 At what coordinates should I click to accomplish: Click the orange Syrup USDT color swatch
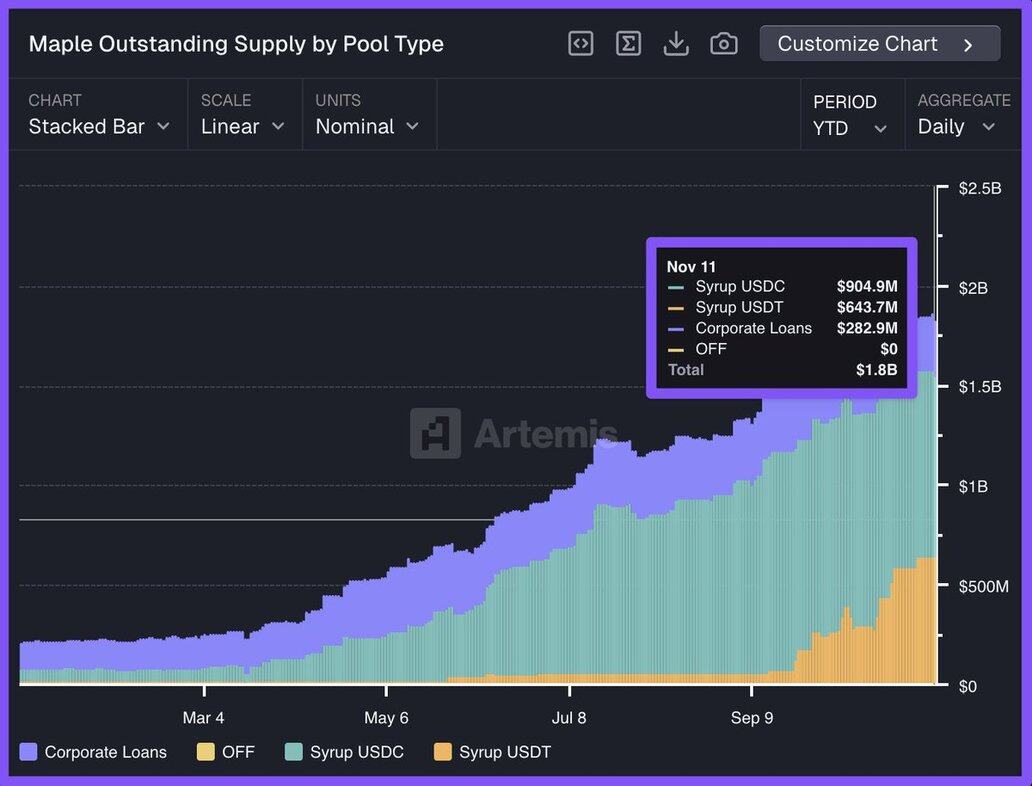coord(442,752)
